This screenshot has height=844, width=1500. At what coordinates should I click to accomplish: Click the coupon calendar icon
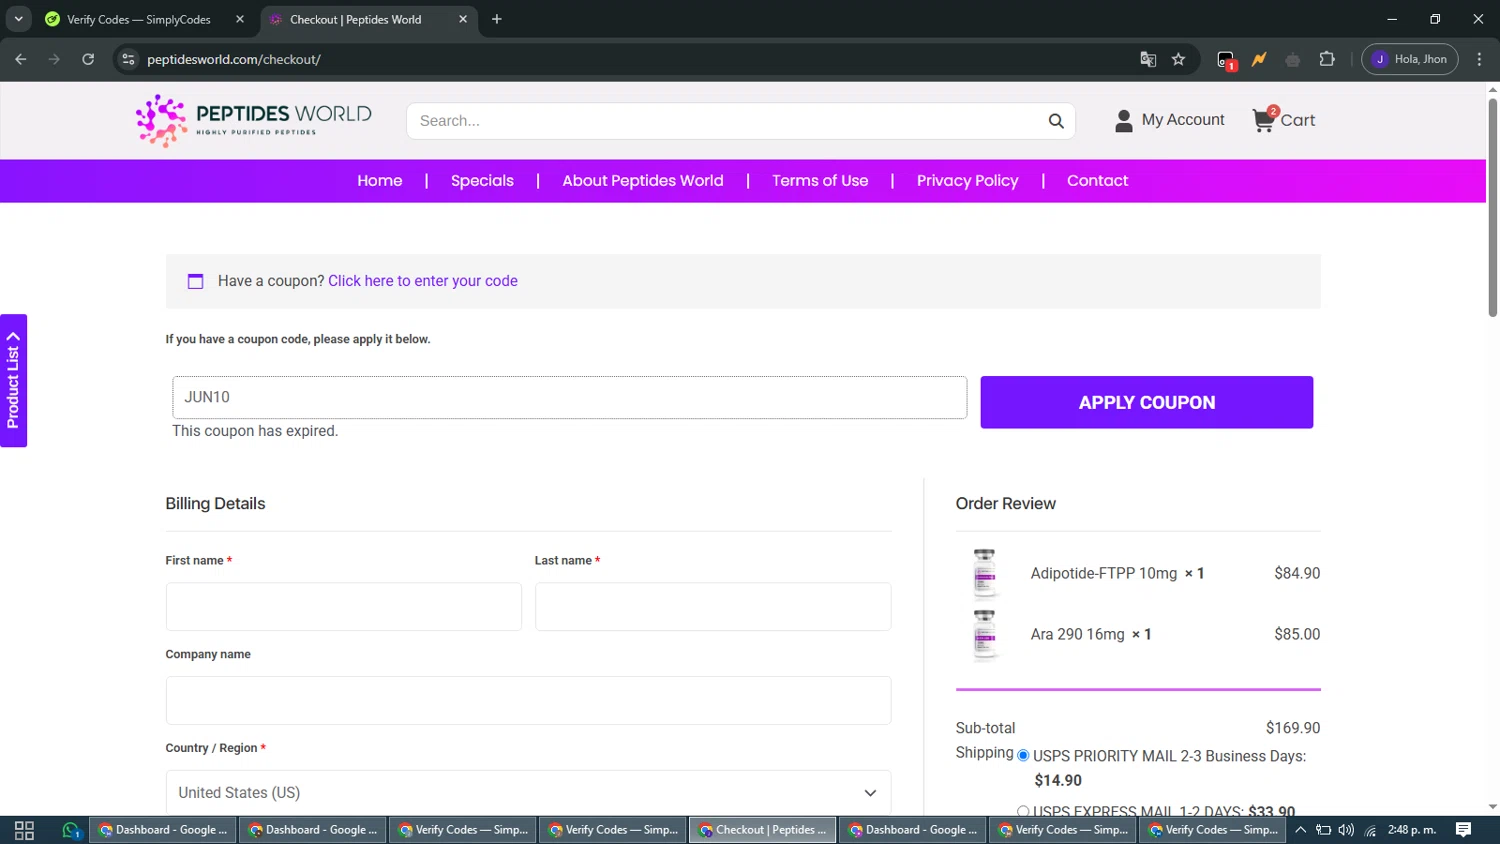pyautogui.click(x=196, y=282)
